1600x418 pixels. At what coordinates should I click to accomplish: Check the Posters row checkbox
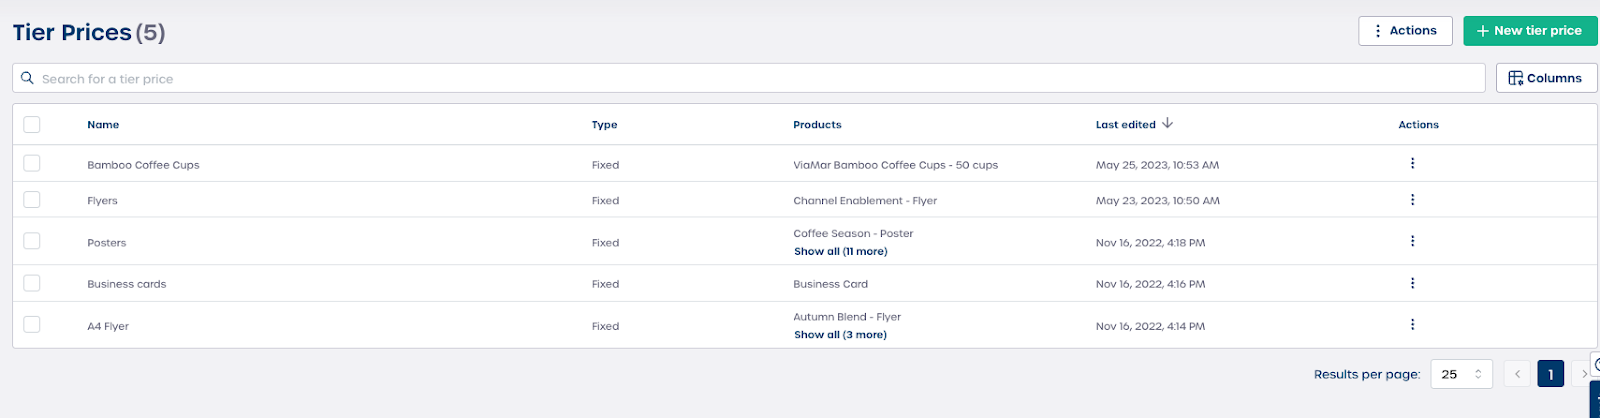click(32, 242)
